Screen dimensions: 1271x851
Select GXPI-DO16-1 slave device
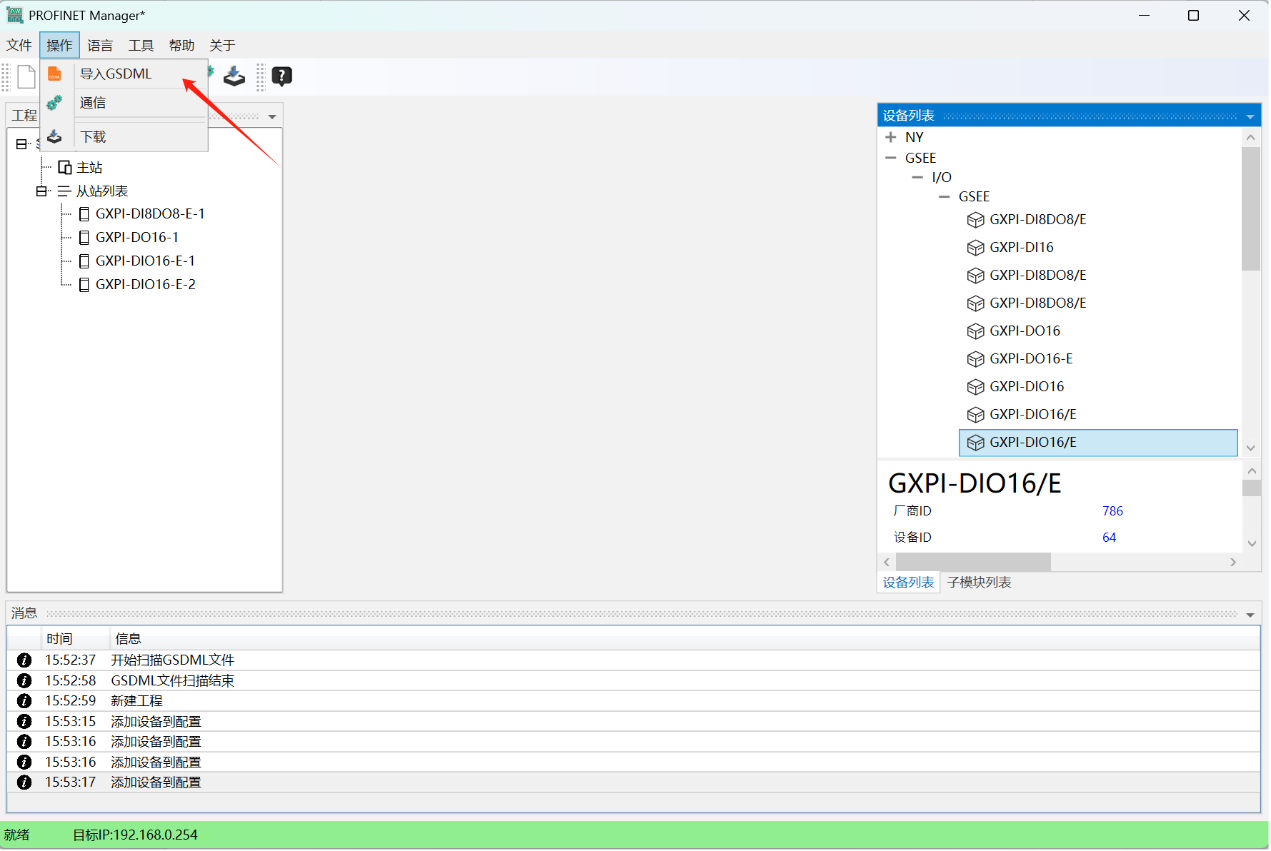[137, 237]
